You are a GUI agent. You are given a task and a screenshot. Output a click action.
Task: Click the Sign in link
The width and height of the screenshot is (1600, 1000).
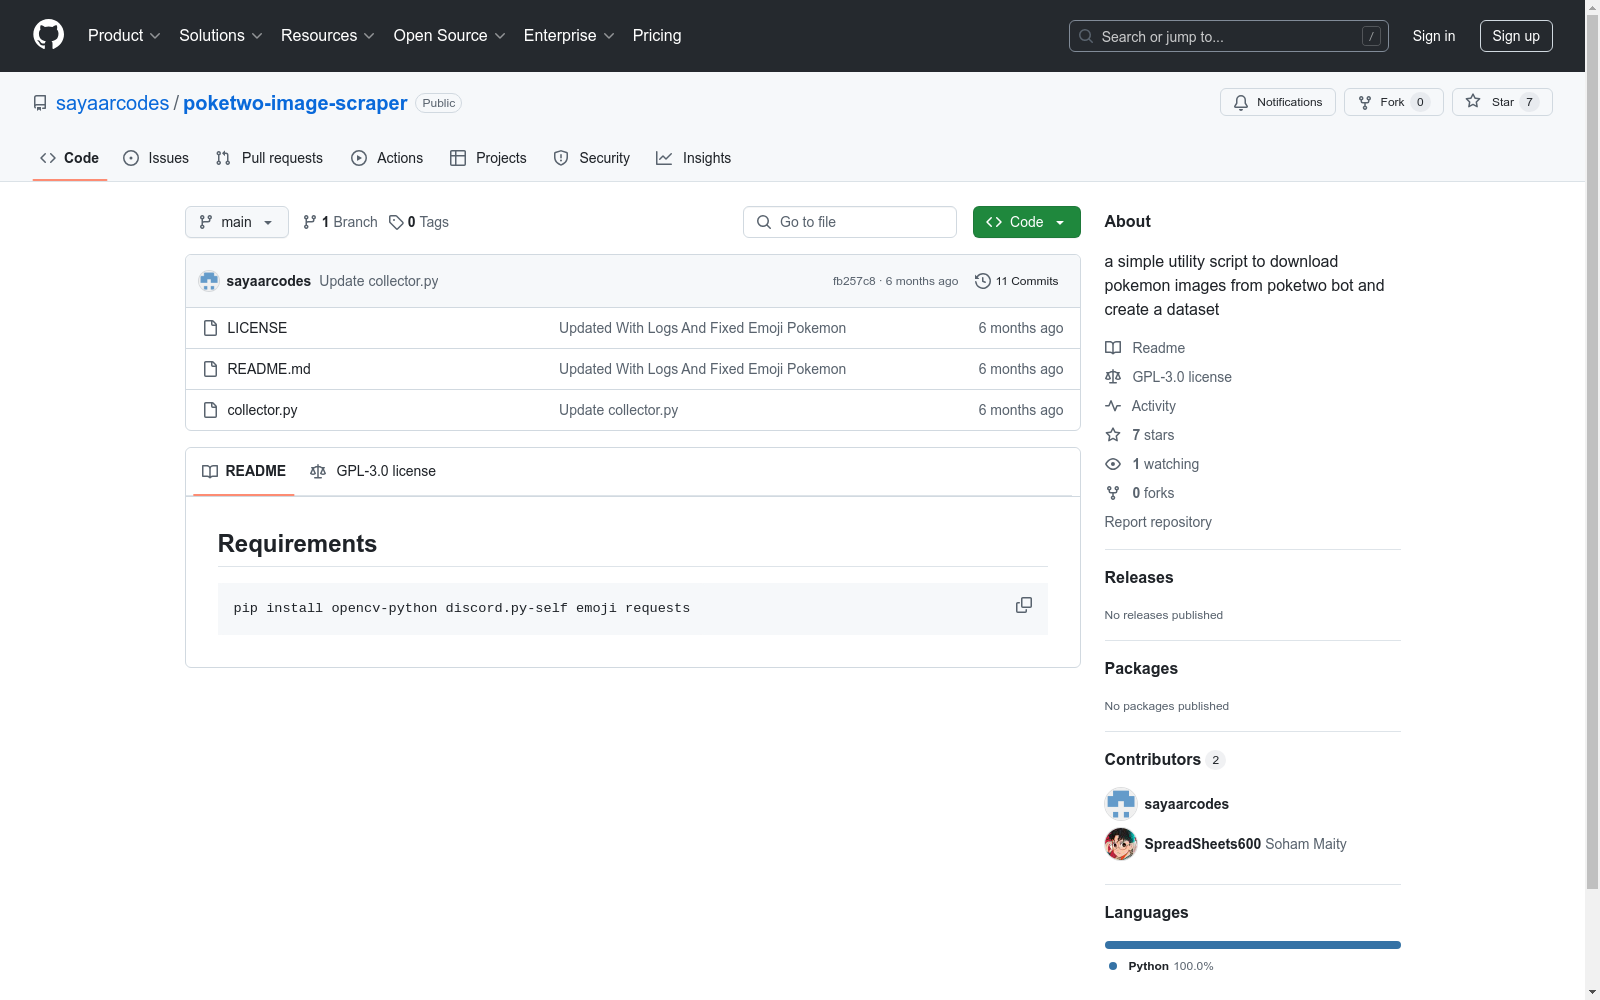click(x=1434, y=36)
